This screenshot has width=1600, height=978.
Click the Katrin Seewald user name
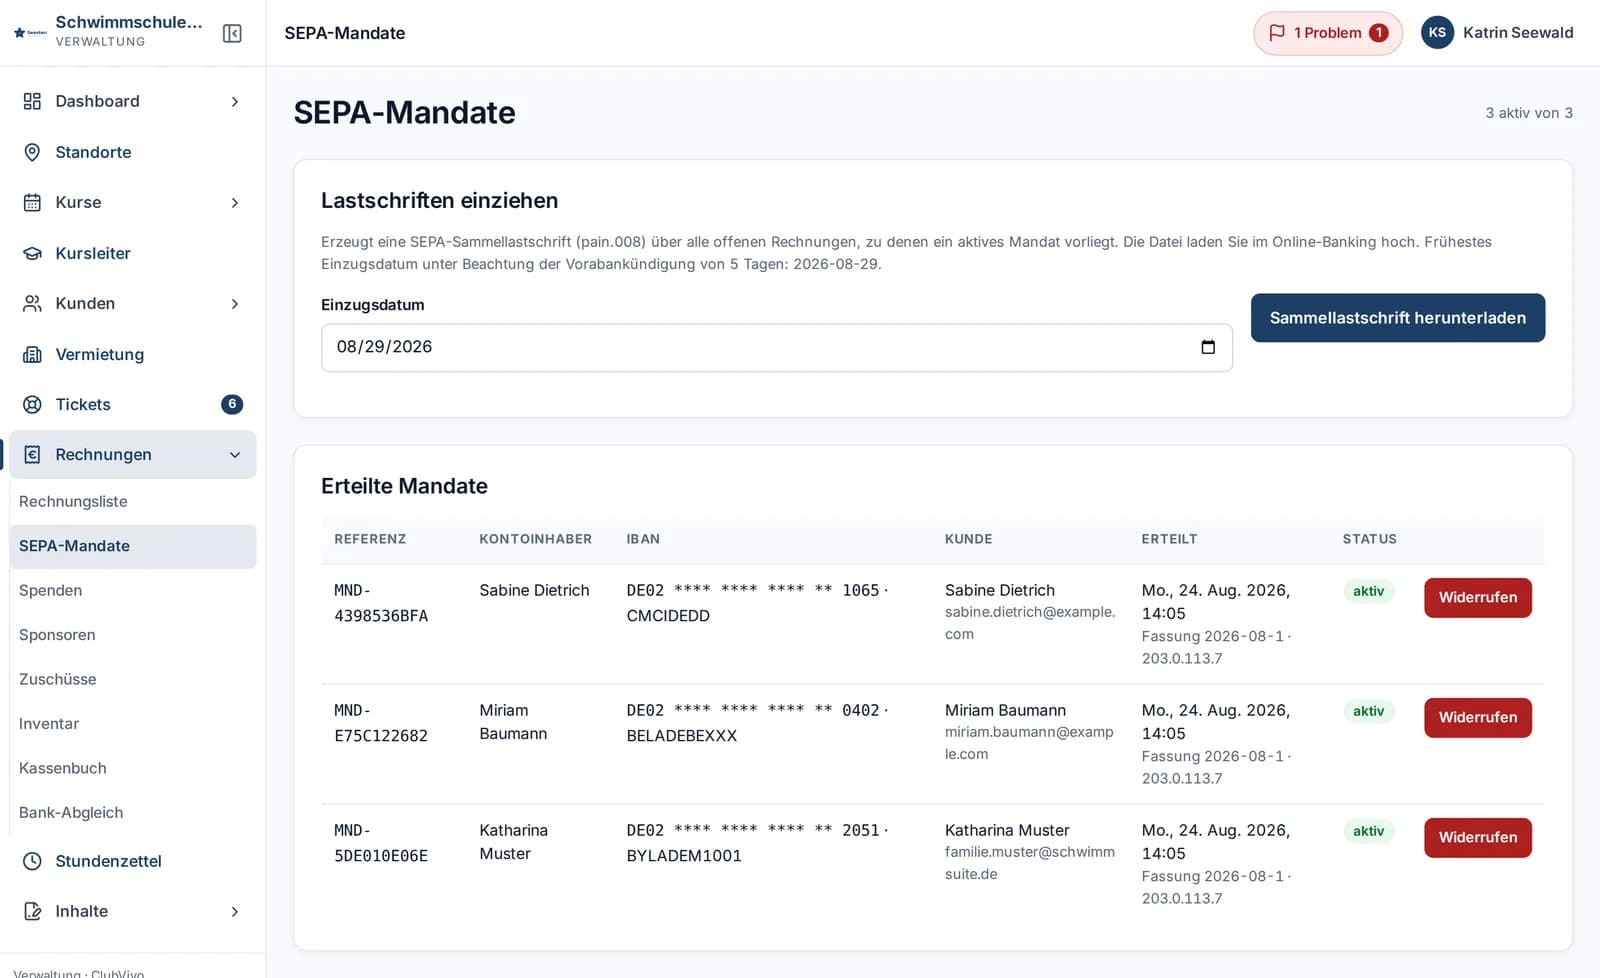click(x=1517, y=33)
